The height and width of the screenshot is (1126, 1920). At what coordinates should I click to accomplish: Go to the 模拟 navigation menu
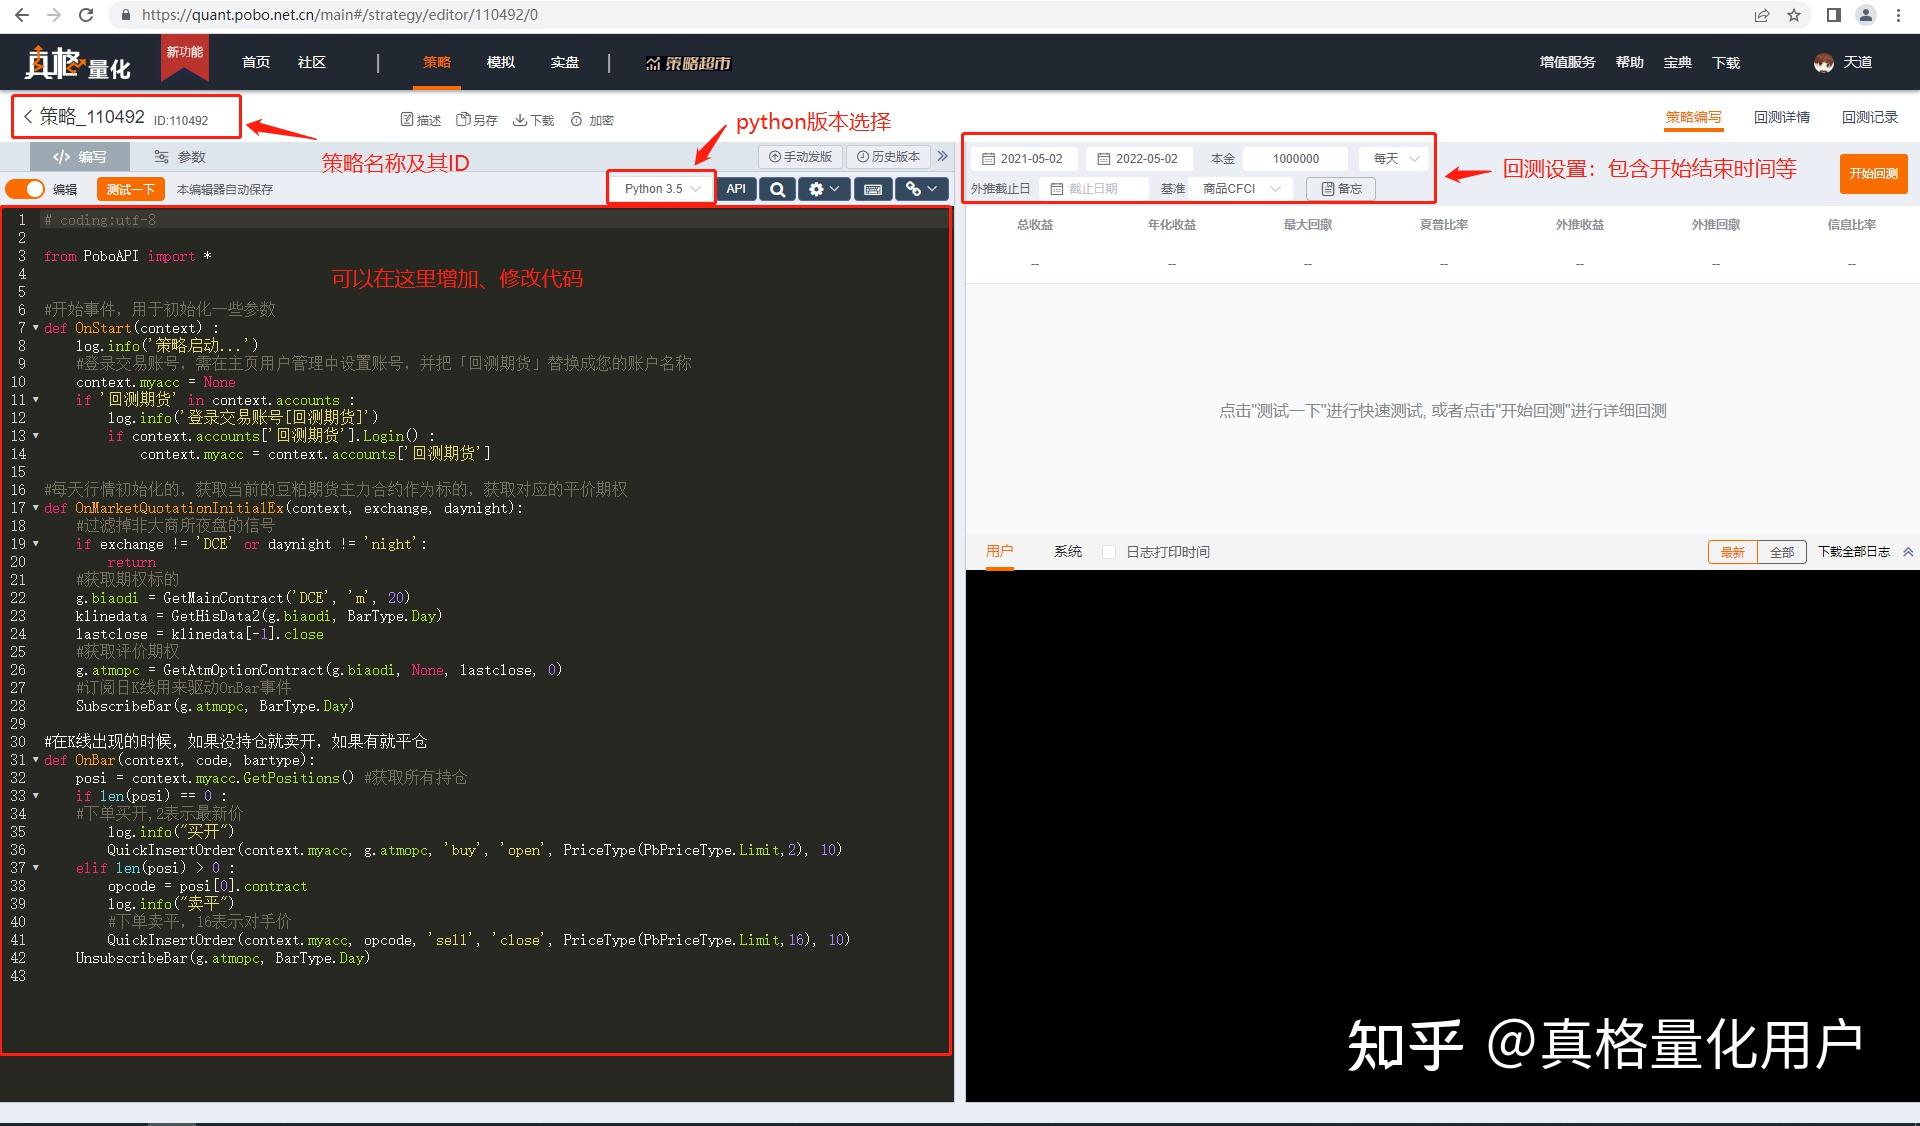point(500,62)
